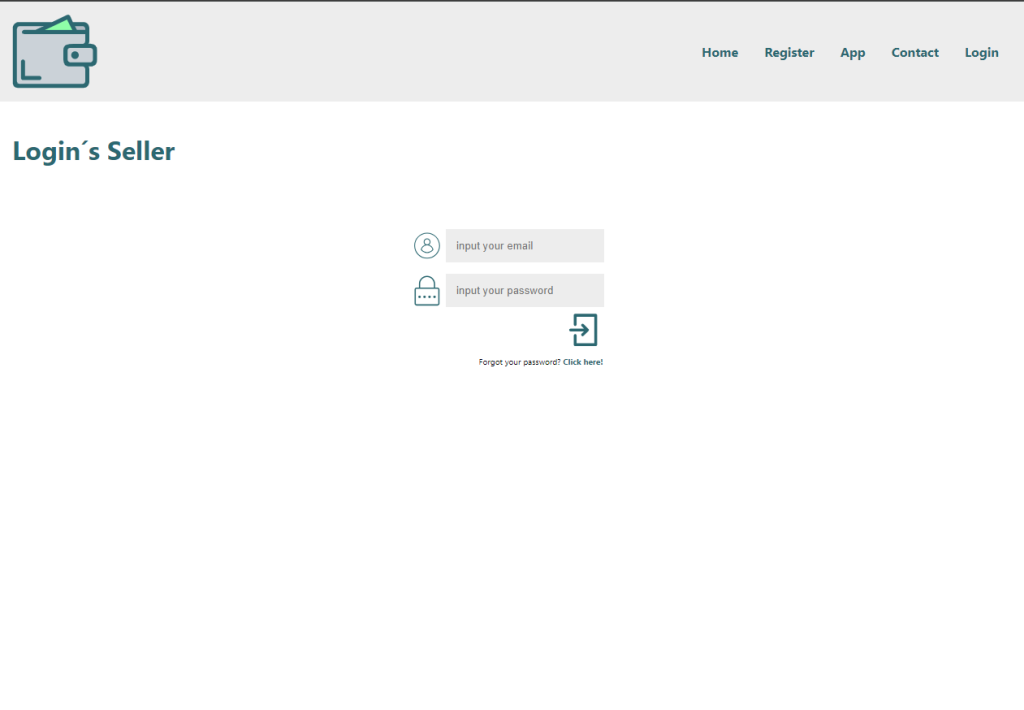Click the padlock icon beside password field

pyautogui.click(x=427, y=291)
